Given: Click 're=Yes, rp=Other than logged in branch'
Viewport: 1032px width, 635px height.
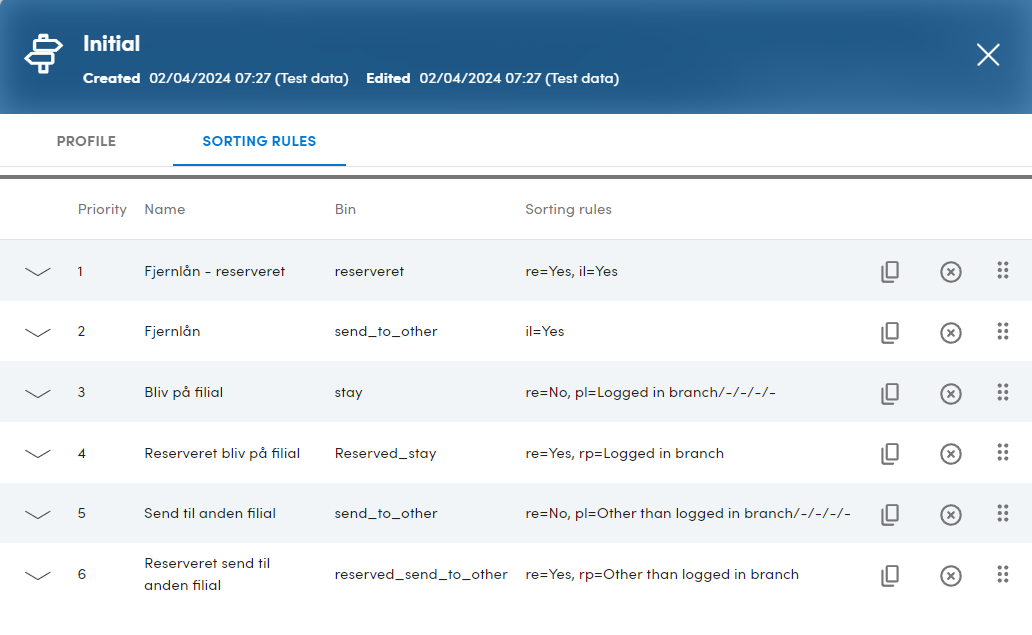Looking at the screenshot, I should [662, 574].
